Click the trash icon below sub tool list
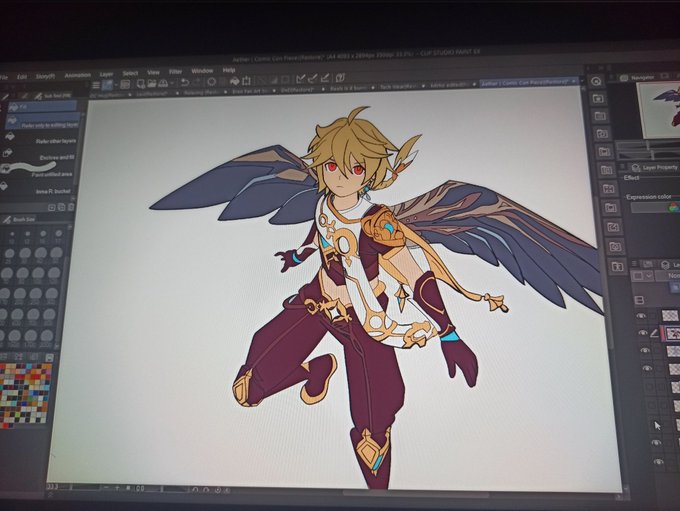The image size is (680, 511). click(71, 207)
